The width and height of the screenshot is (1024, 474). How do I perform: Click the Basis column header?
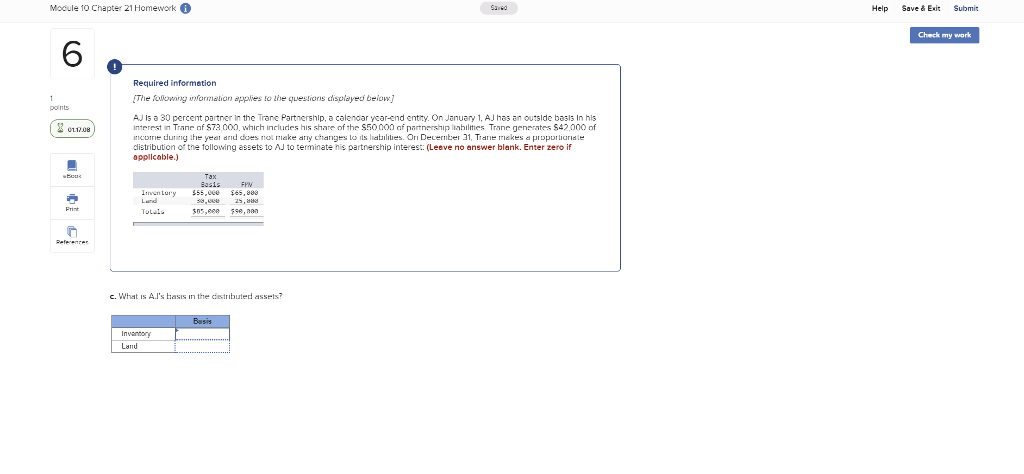point(202,321)
